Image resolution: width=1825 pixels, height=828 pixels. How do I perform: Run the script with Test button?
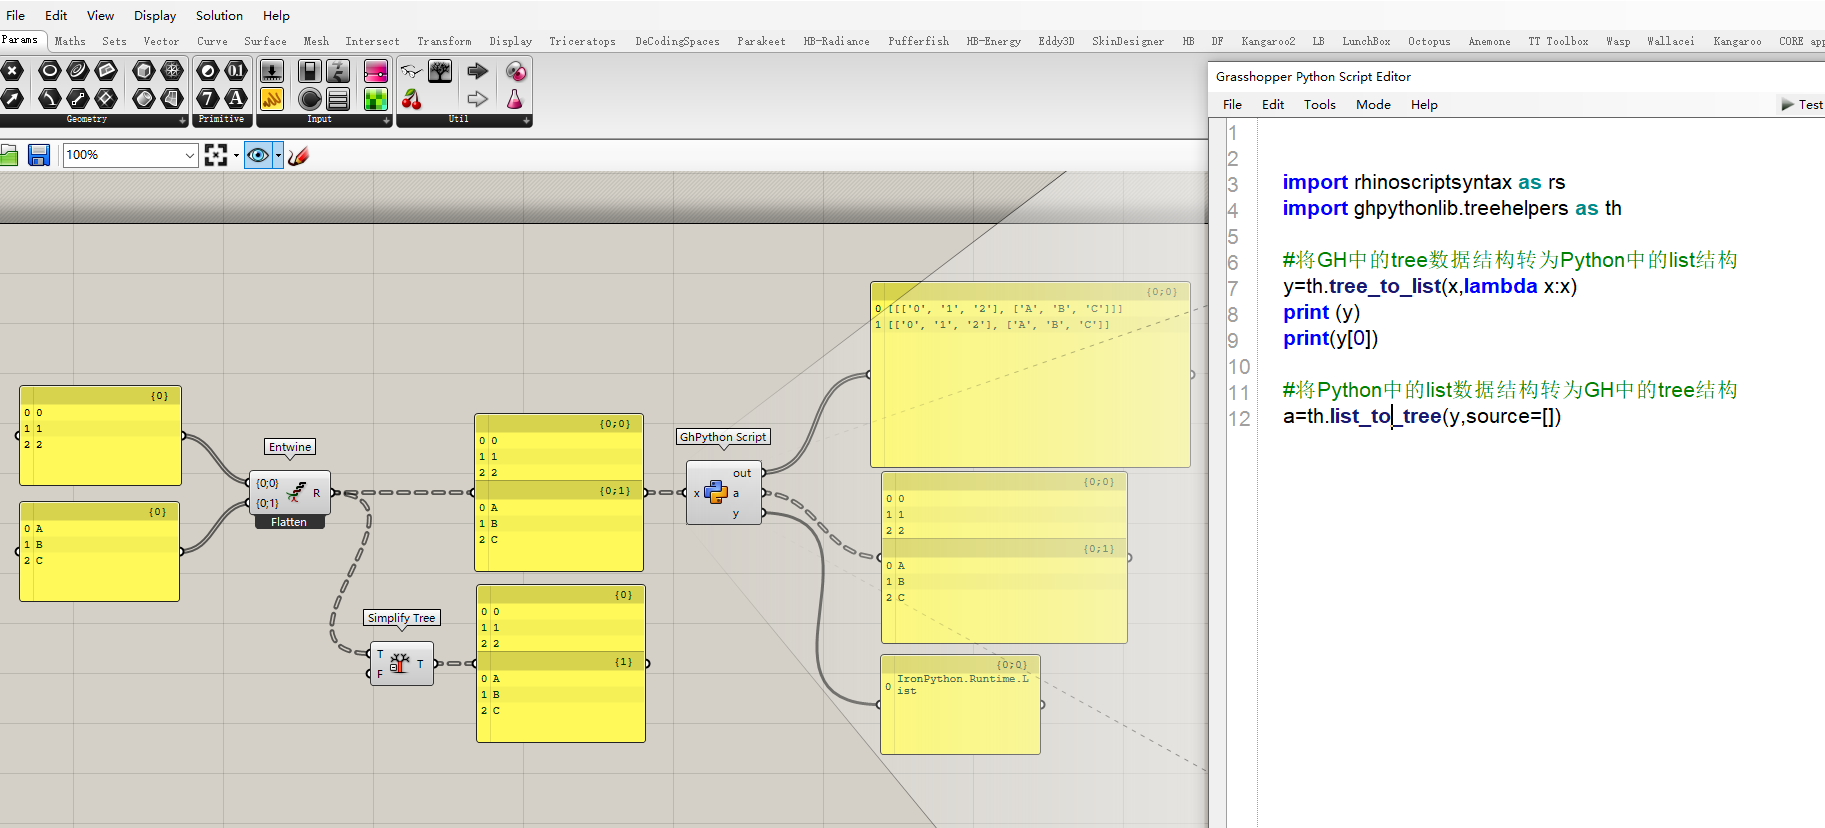(x=1802, y=104)
